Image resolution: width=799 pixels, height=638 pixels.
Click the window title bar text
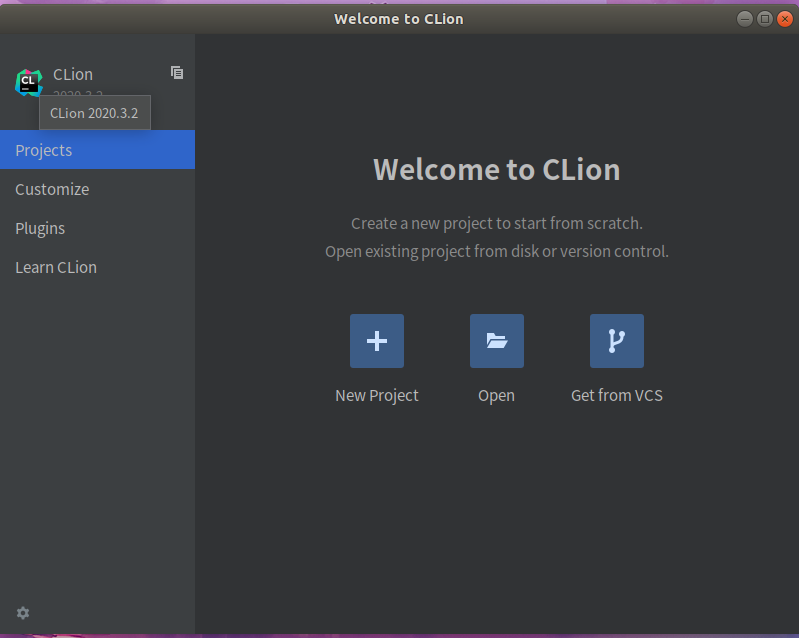[x=399, y=19]
